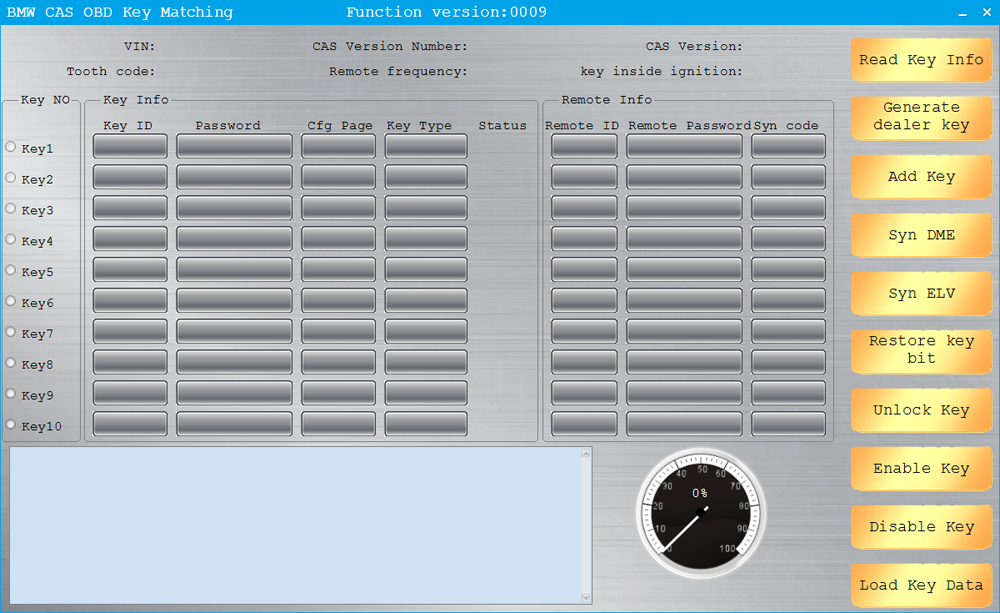This screenshot has width=1000, height=613.
Task: Choose the Key8 radio option
Action: point(11,362)
